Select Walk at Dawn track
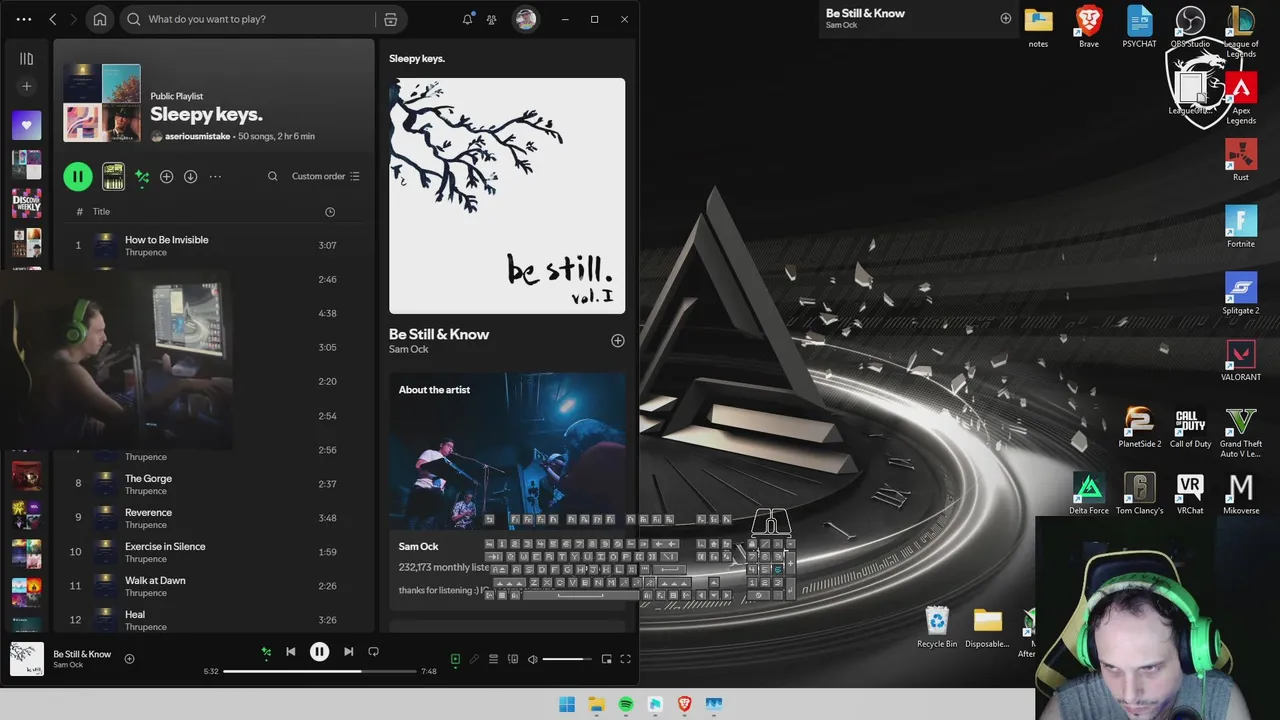 pos(215,586)
